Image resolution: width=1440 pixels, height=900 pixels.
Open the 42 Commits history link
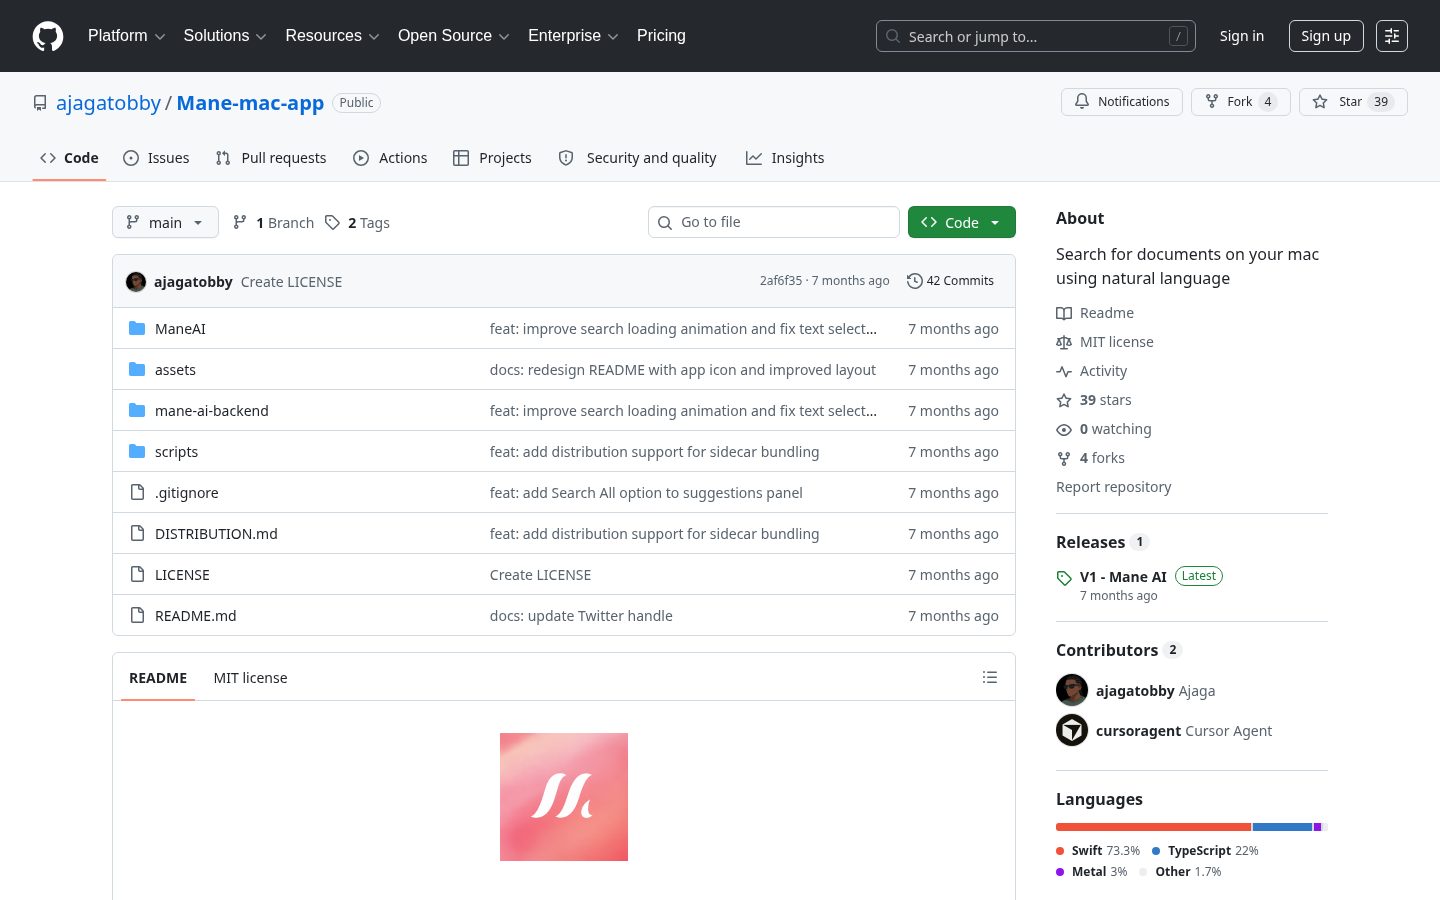click(x=950, y=281)
